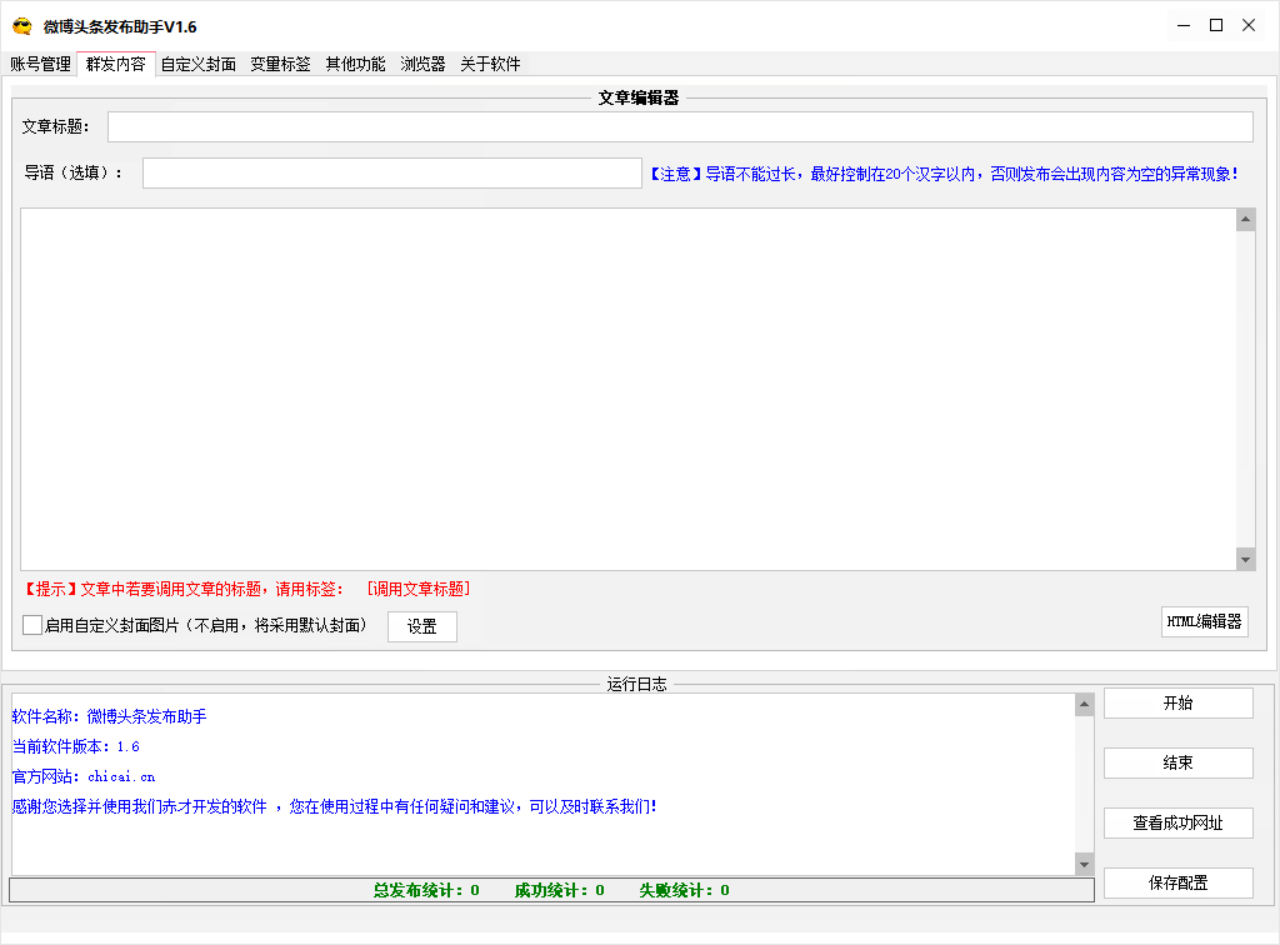Click the article editor scrollbar up arrow
The image size is (1280, 945).
pos(1246,220)
